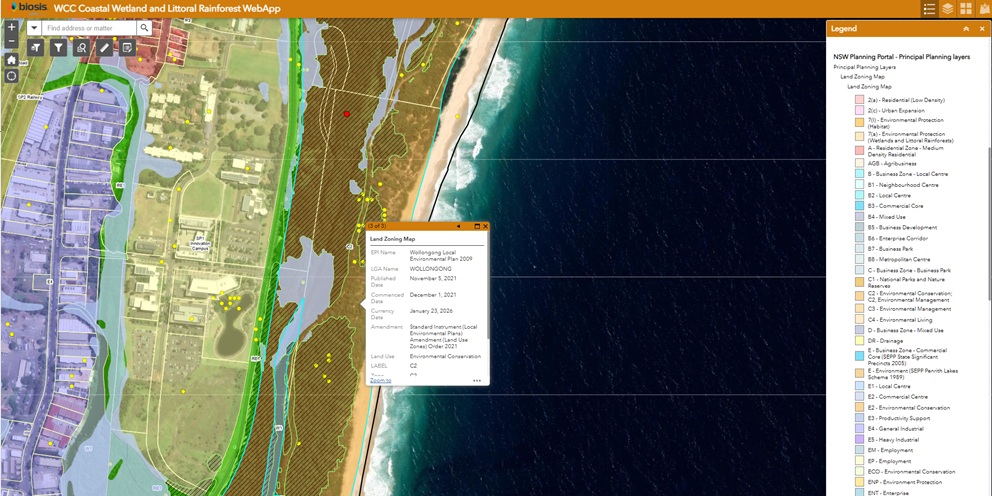Click the popup title 'Land Zoning Map'

(392, 239)
